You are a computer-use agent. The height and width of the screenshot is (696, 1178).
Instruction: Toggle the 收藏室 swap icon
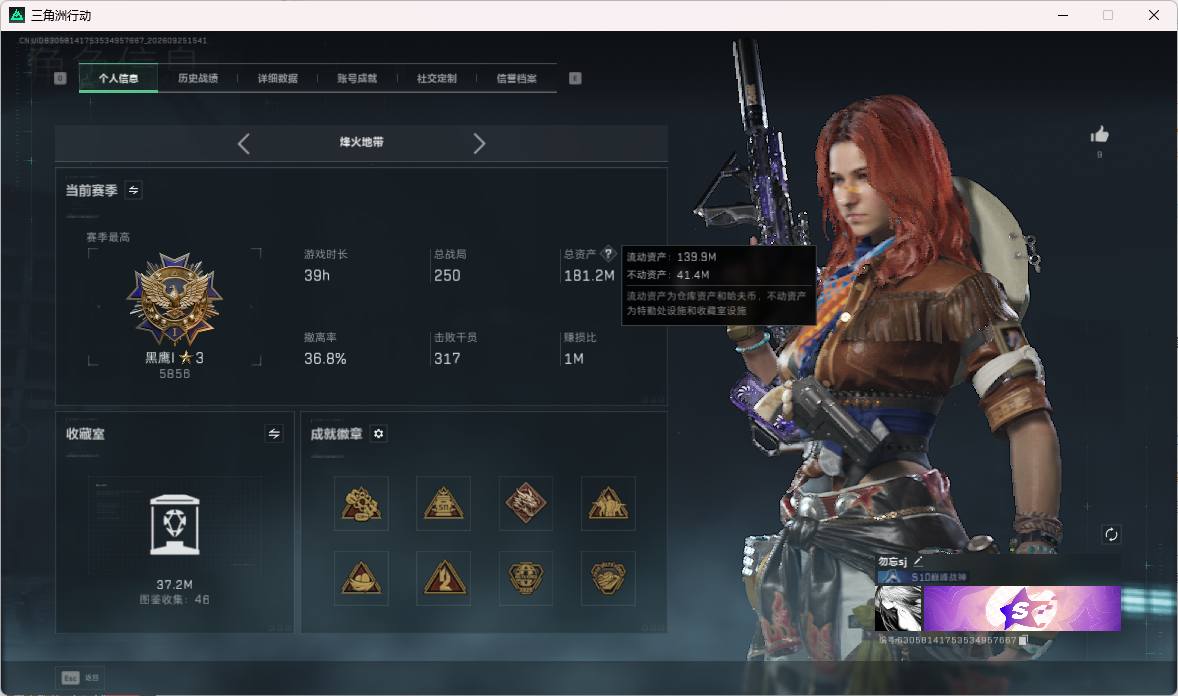tap(274, 434)
